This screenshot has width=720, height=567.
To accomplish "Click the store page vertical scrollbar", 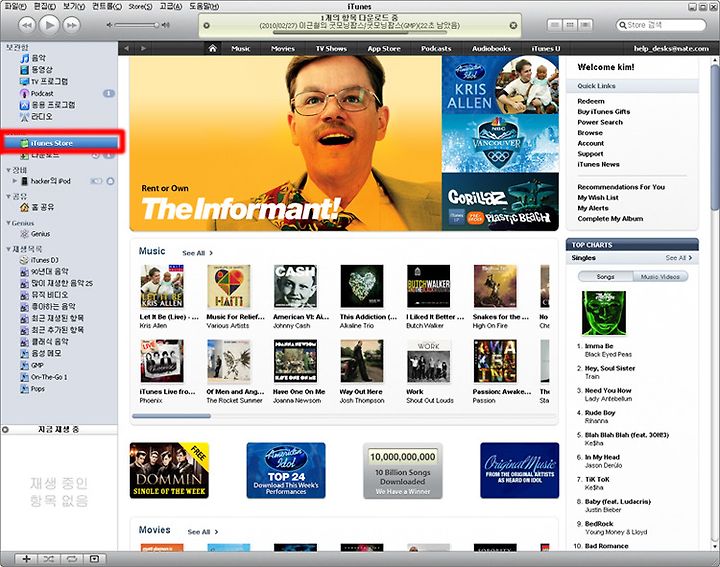I will [714, 138].
